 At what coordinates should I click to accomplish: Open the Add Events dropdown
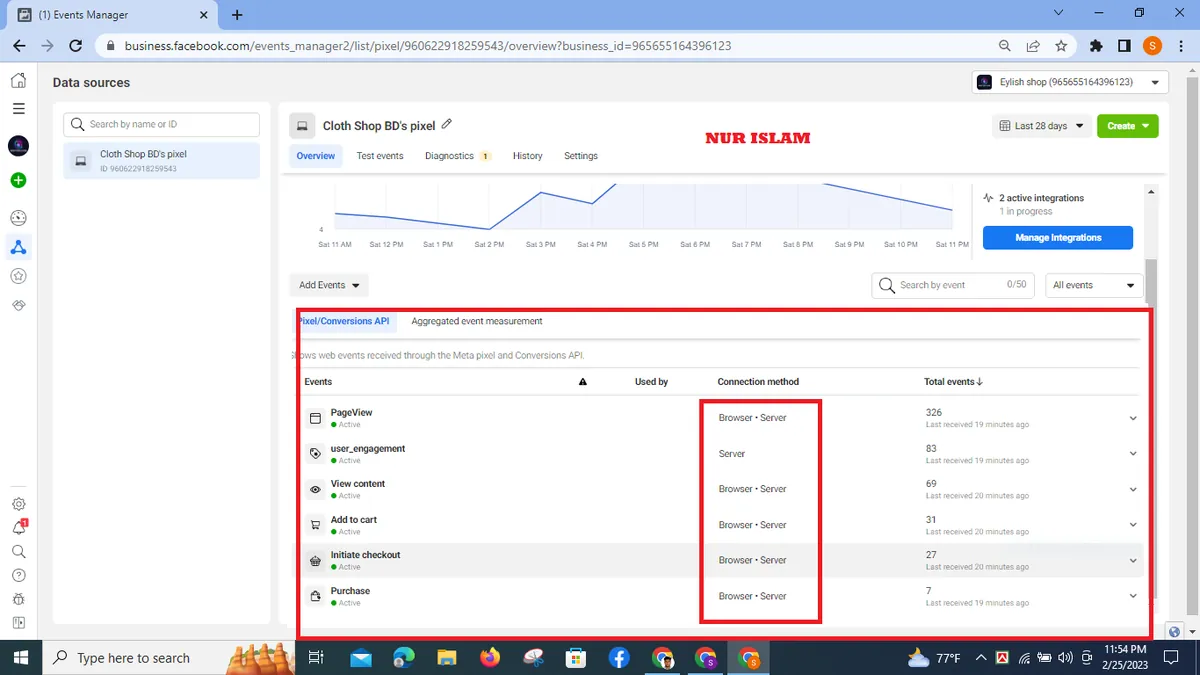pyautogui.click(x=329, y=285)
